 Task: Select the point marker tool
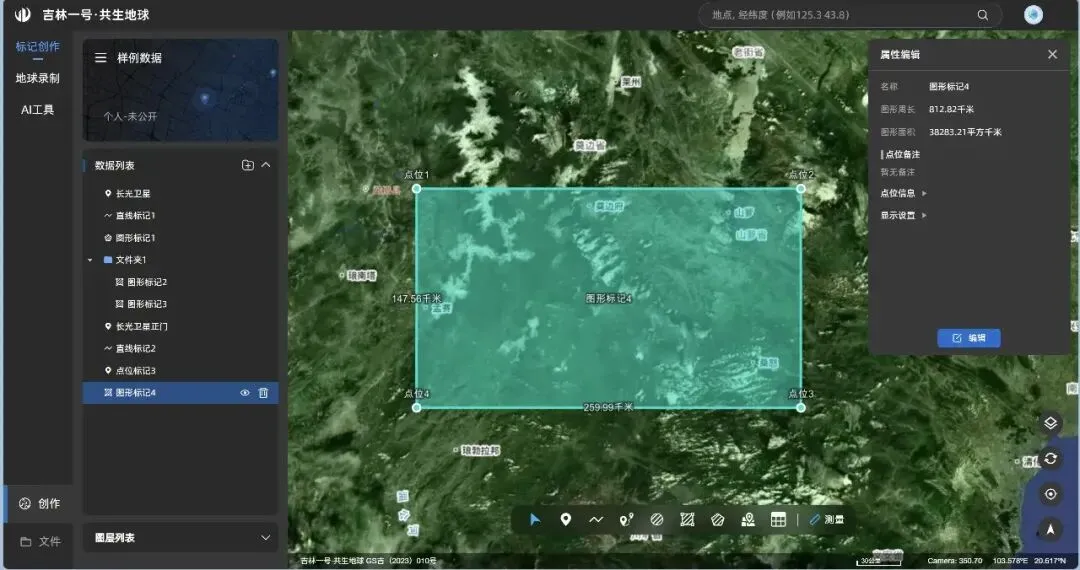click(565, 520)
